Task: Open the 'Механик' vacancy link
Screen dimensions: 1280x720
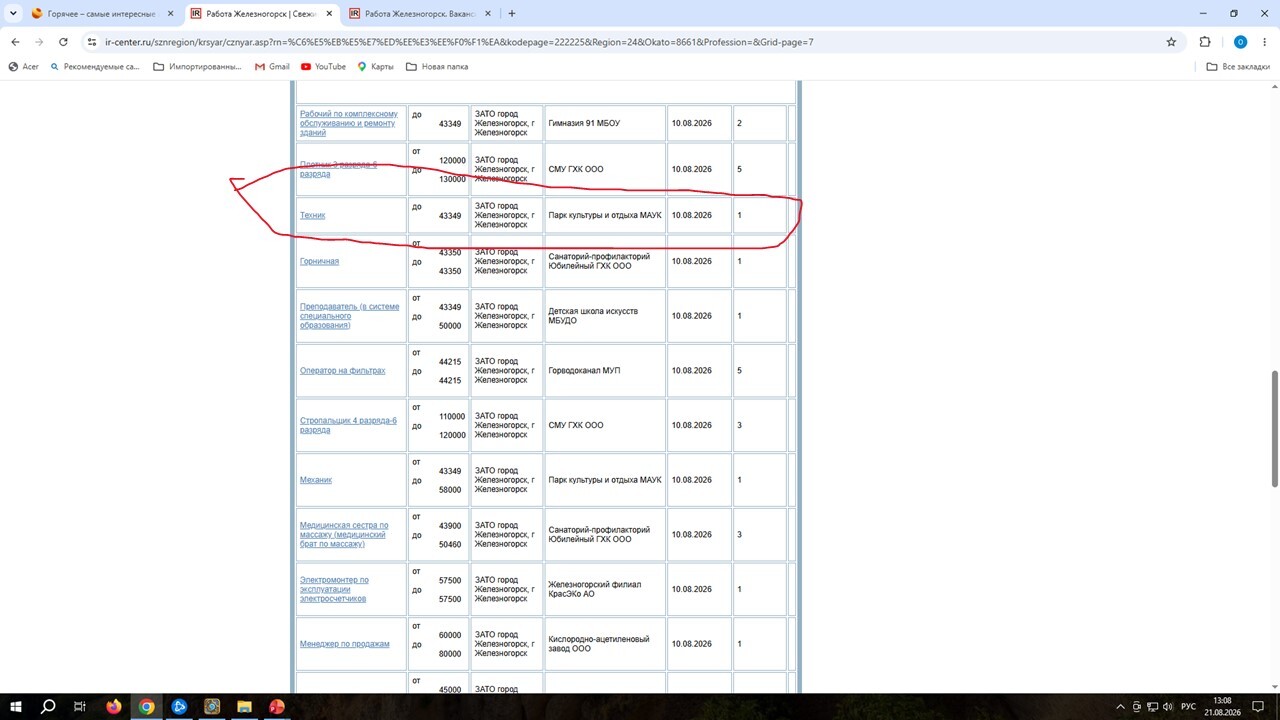Action: point(316,480)
